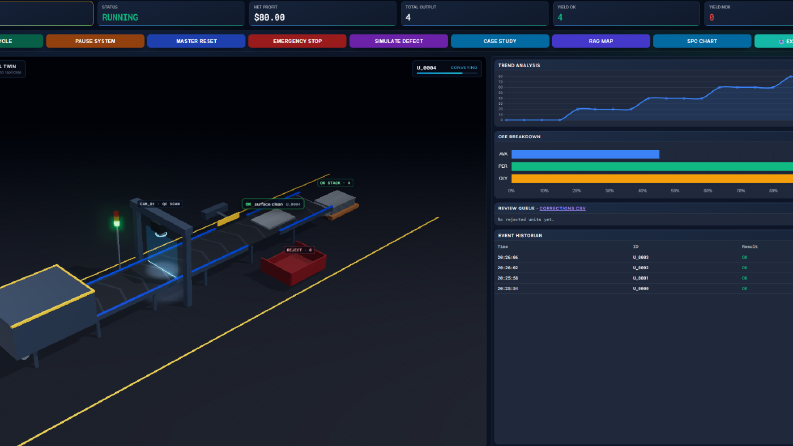Viewport: 793px width, 446px height.
Task: Click the Yield NOK value 0
Action: [712, 18]
